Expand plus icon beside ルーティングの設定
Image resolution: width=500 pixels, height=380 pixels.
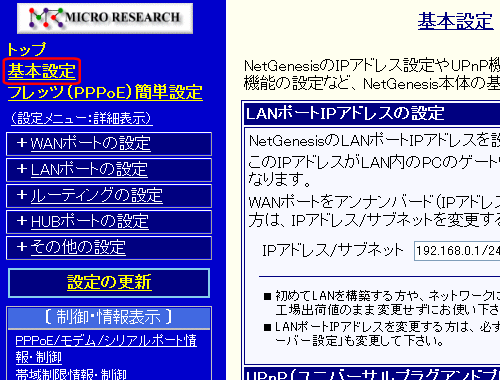pyautogui.click(x=22, y=195)
